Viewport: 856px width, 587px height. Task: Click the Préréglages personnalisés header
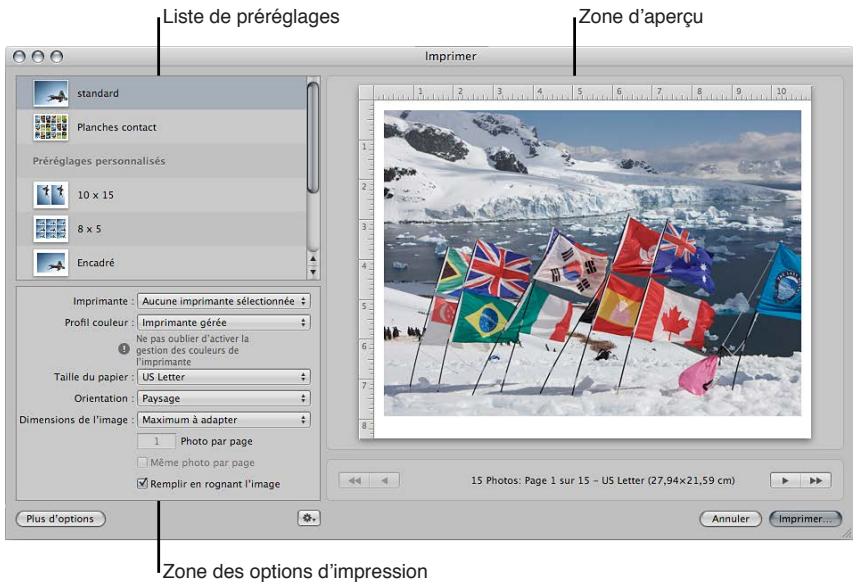(99, 161)
